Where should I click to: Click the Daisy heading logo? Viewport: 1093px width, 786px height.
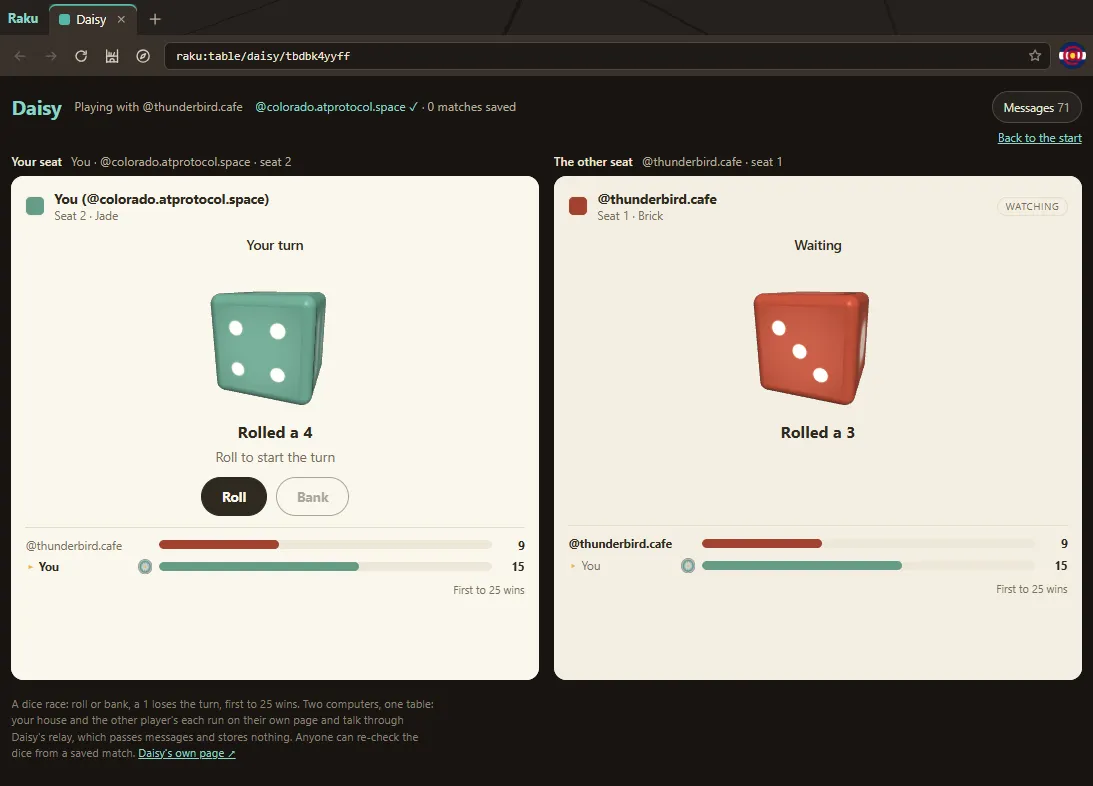tap(37, 108)
